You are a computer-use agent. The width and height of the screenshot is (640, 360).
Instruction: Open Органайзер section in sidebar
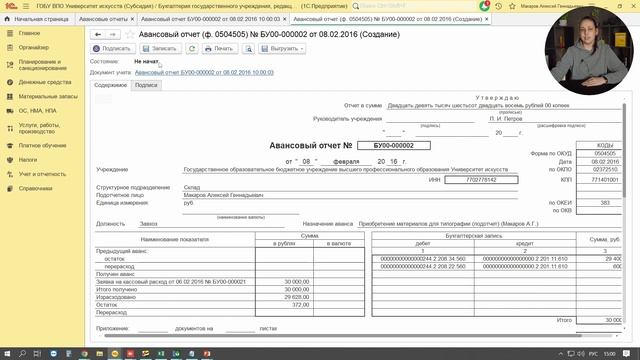click(33, 47)
